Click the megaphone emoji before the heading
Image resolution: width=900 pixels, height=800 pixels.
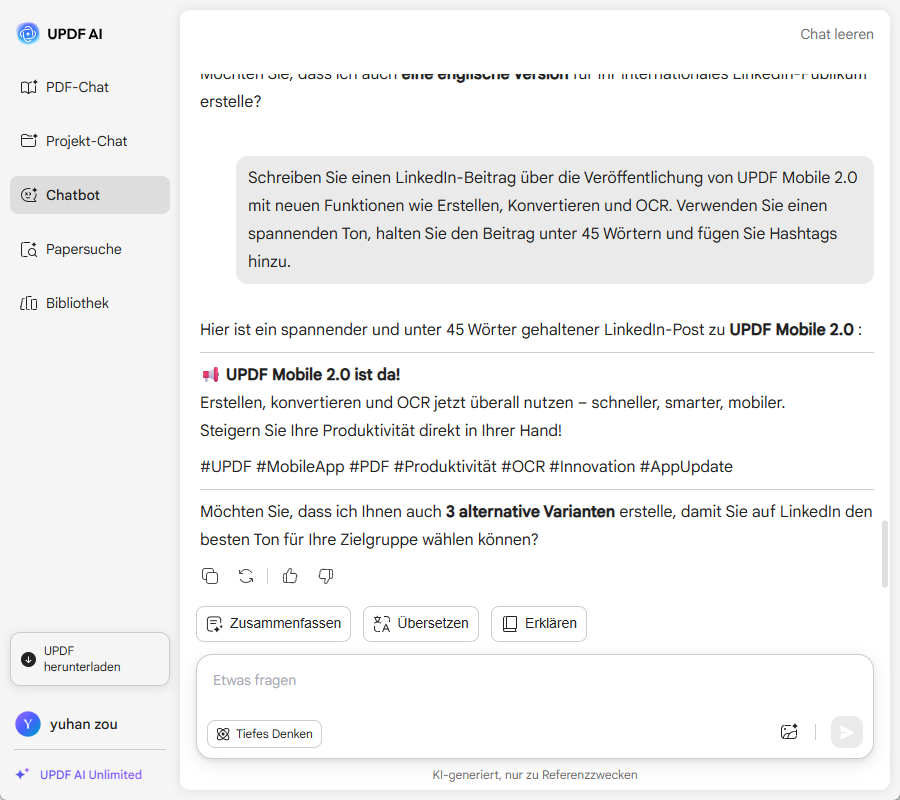click(x=211, y=375)
